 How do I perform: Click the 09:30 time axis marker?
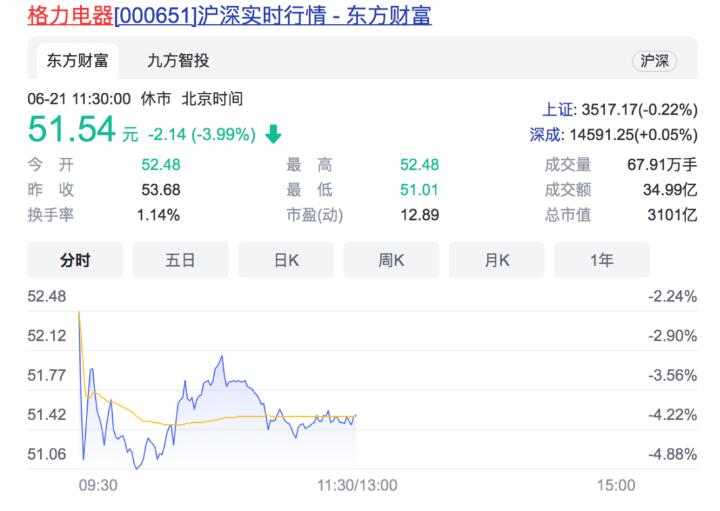coord(98,485)
